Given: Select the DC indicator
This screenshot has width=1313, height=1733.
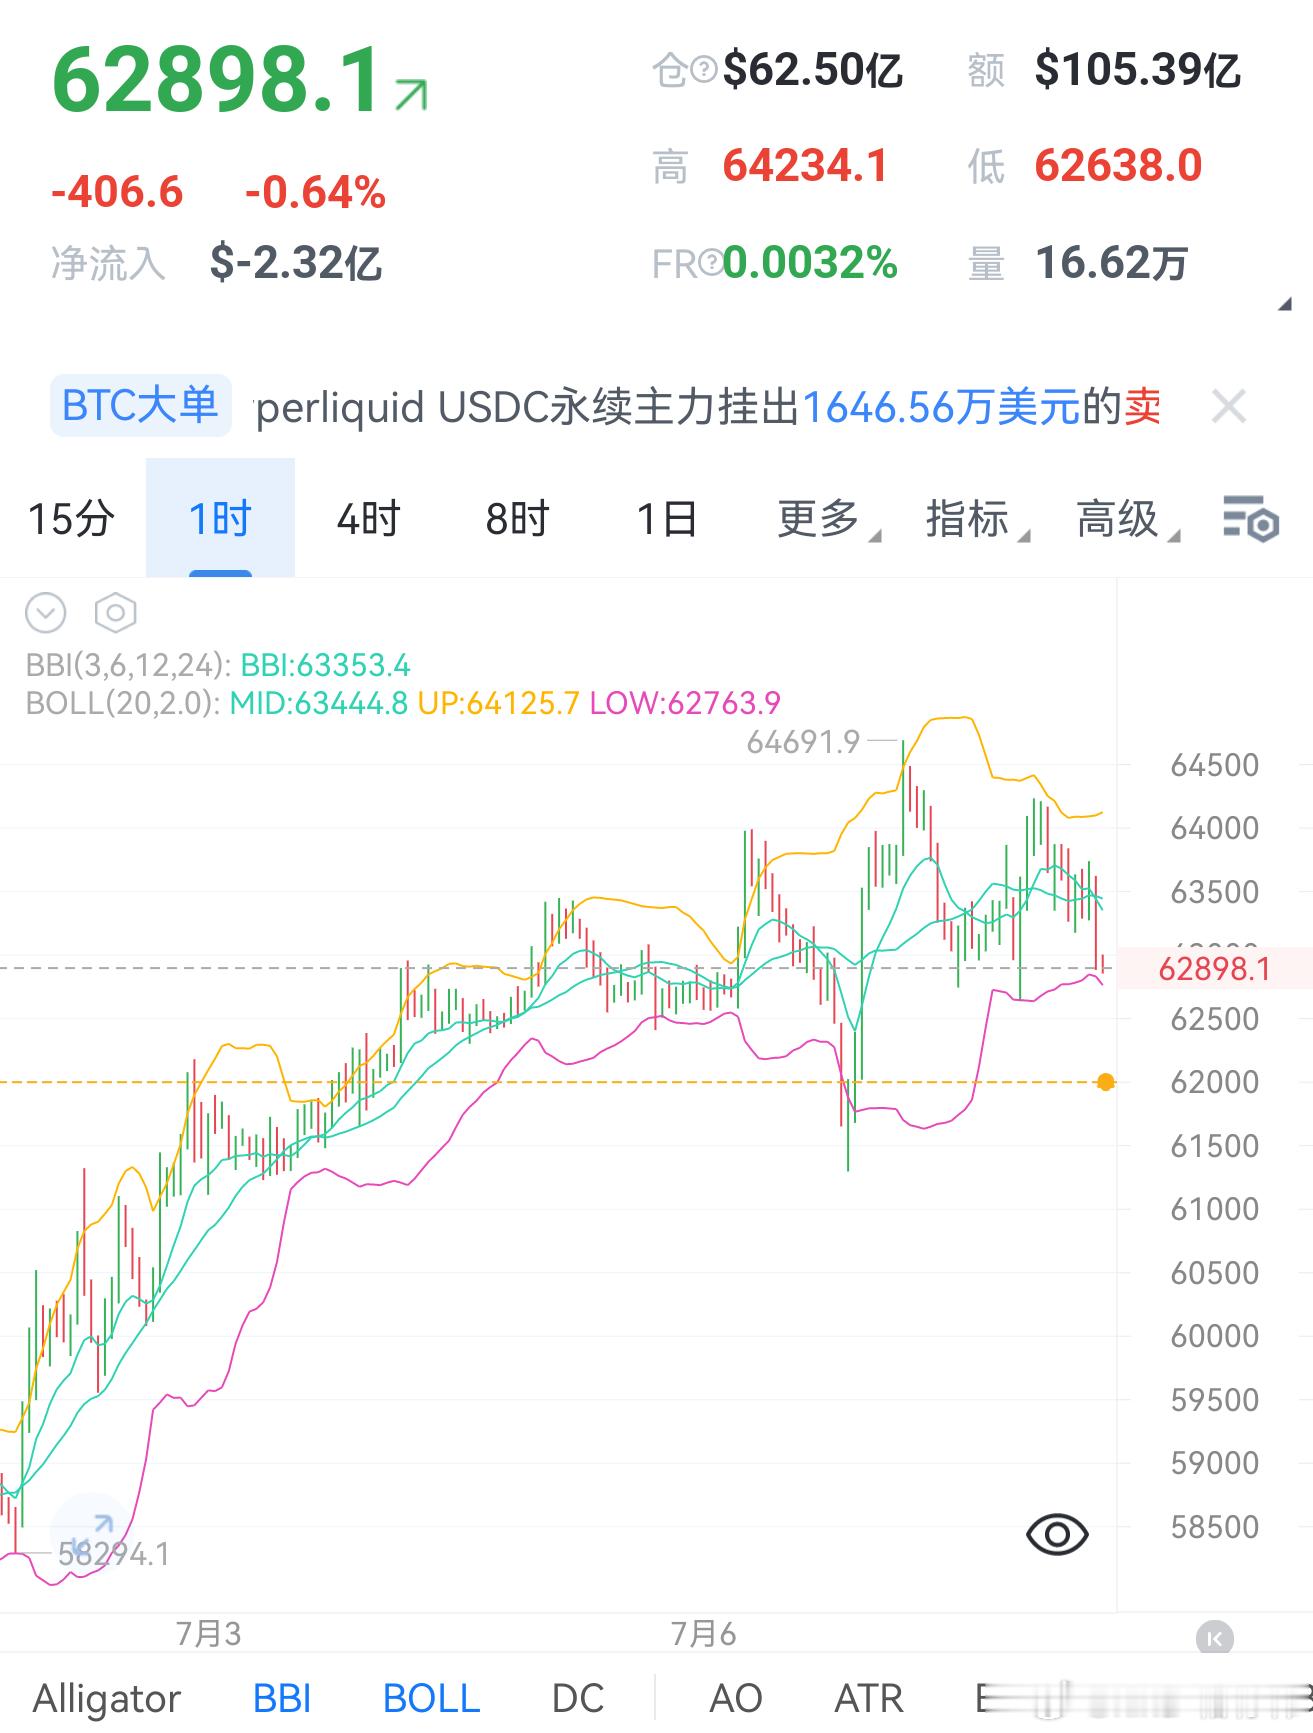Looking at the screenshot, I should coord(578,1698).
